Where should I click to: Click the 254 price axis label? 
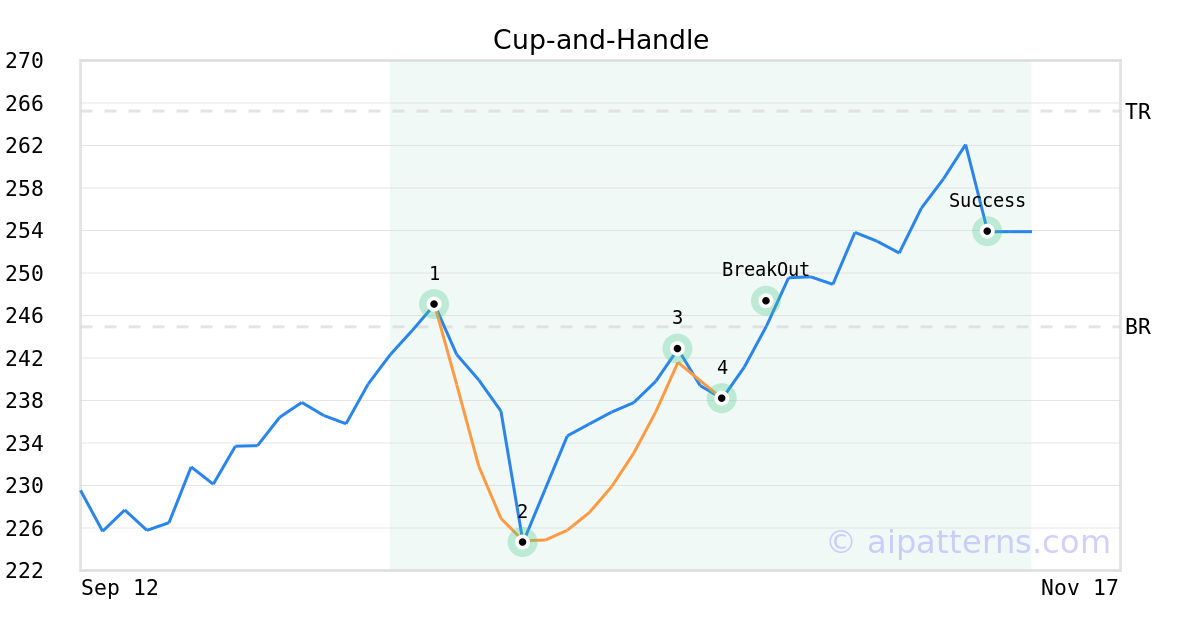pyautogui.click(x=24, y=231)
